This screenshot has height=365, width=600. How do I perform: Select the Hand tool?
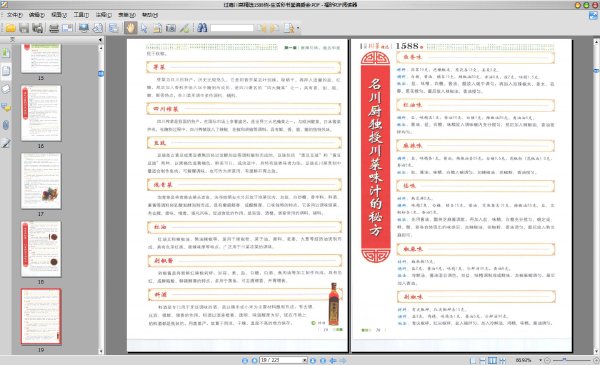(x=130, y=28)
